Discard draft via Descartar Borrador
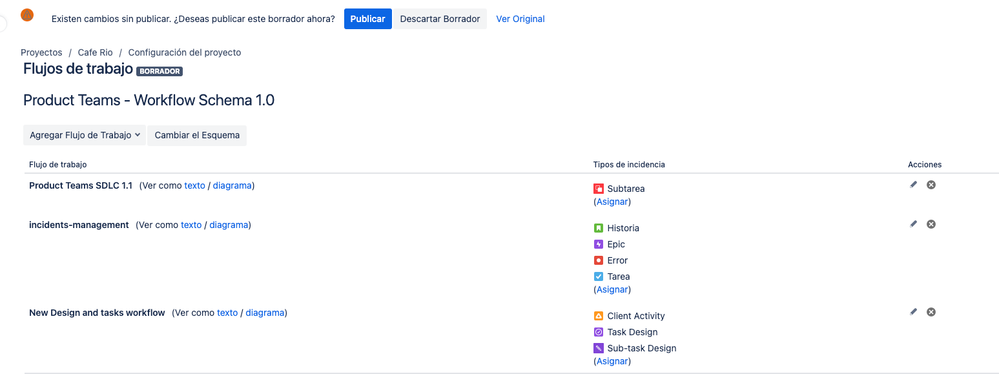 click(x=440, y=18)
